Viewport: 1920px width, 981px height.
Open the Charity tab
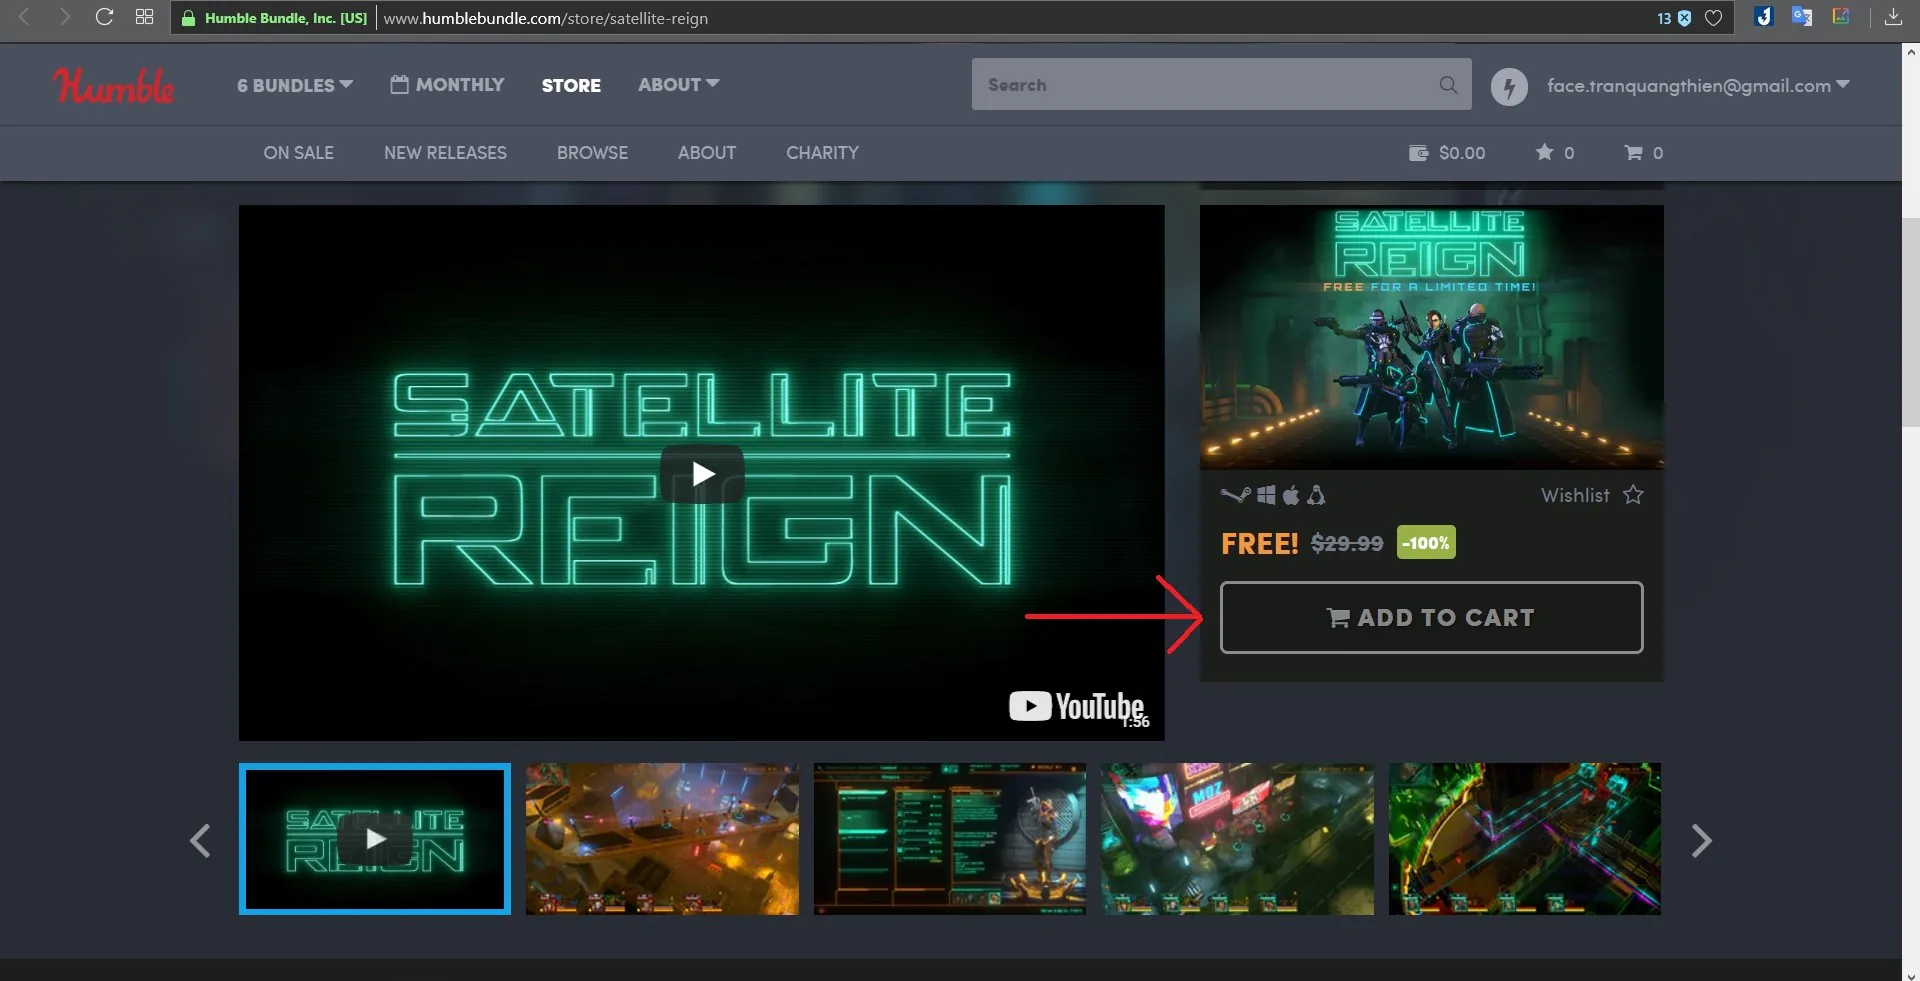(822, 153)
